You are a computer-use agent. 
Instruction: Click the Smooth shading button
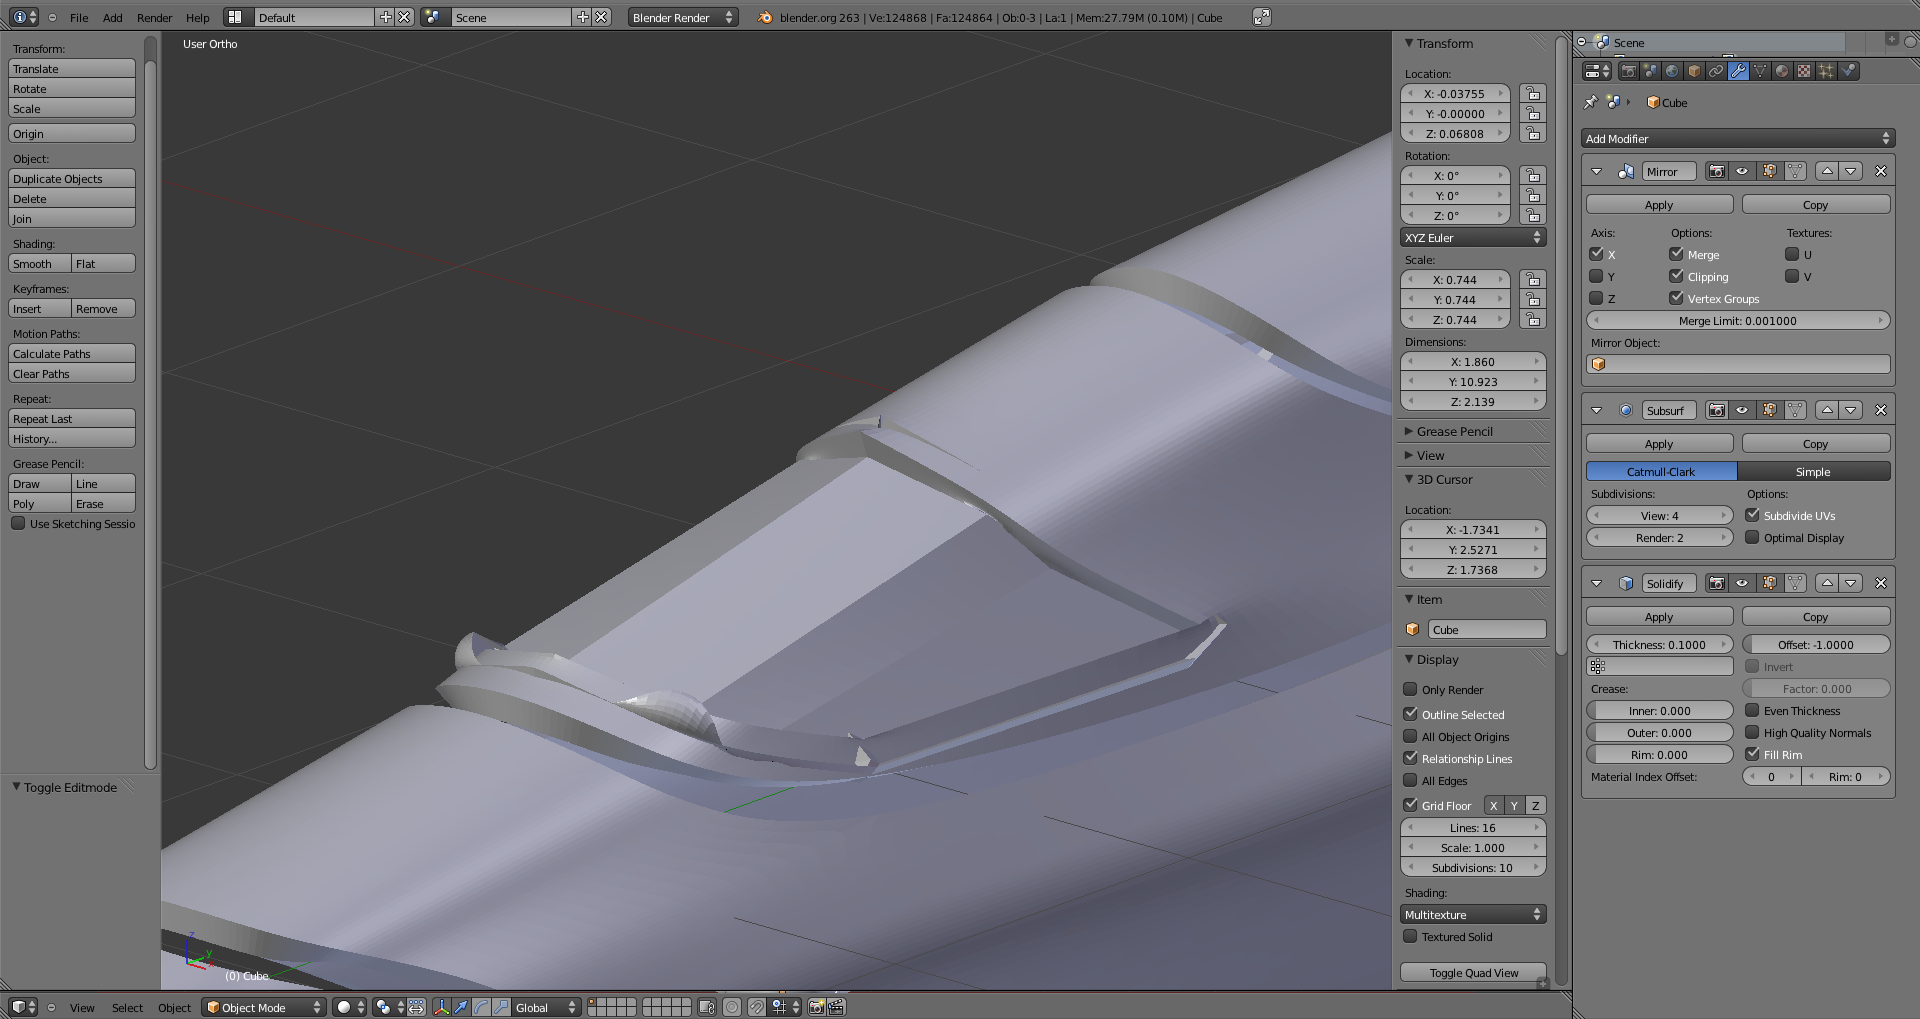pos(40,263)
